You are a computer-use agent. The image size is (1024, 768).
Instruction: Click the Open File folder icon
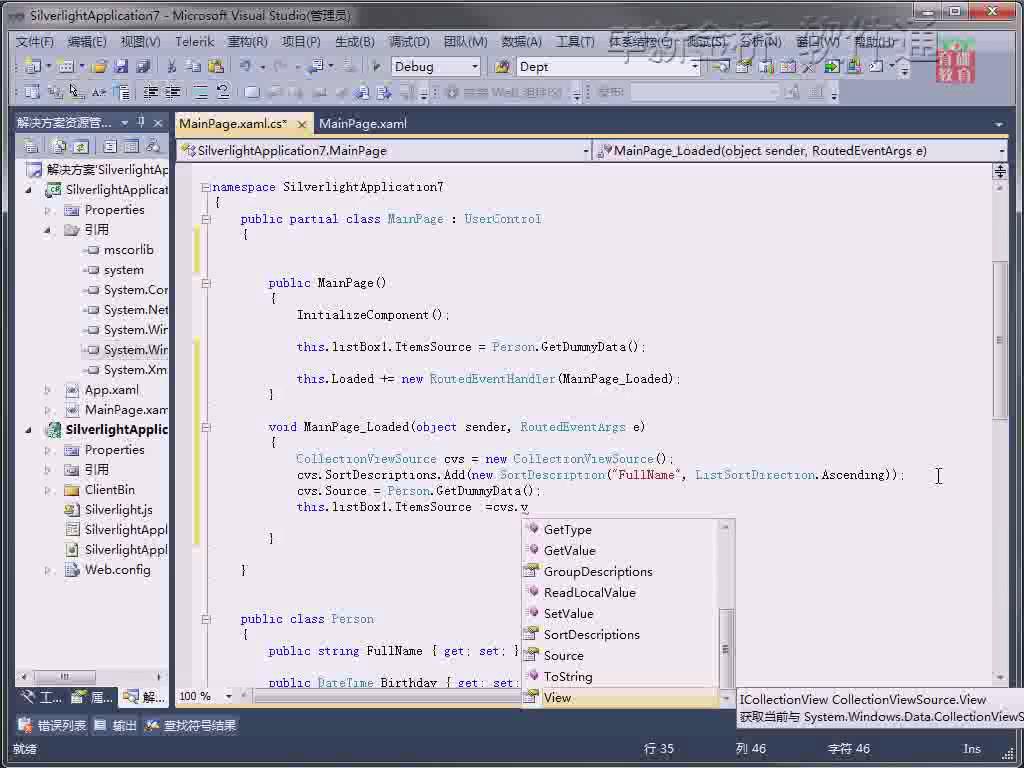99,66
